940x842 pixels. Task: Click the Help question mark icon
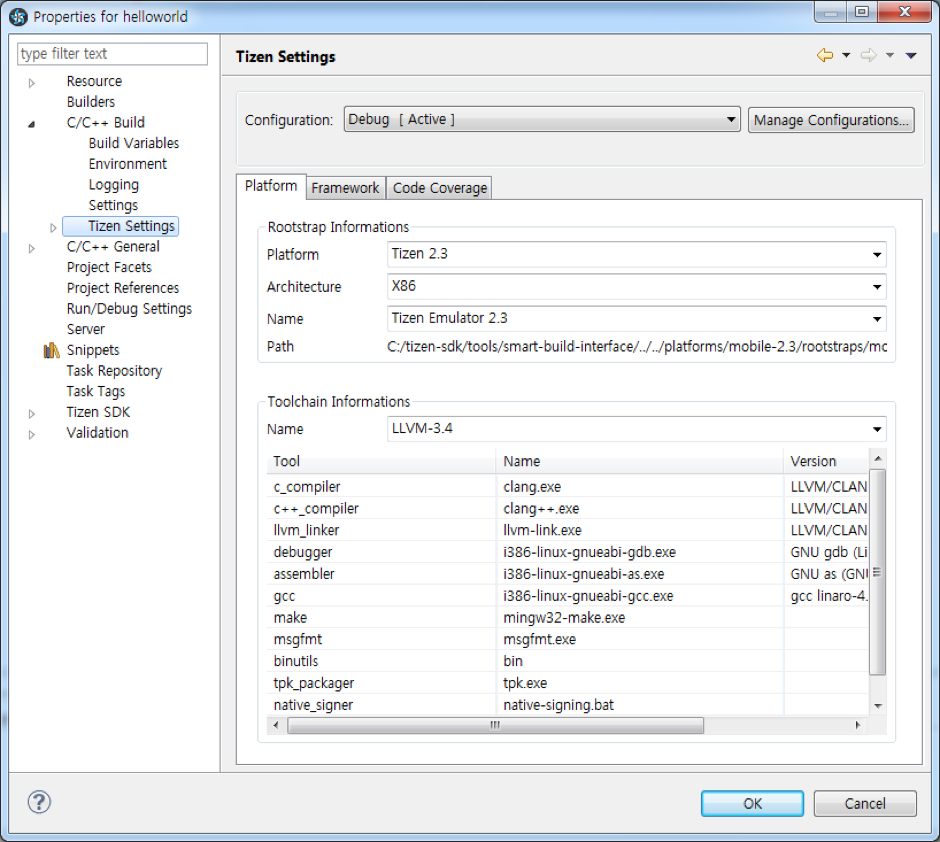(x=39, y=802)
